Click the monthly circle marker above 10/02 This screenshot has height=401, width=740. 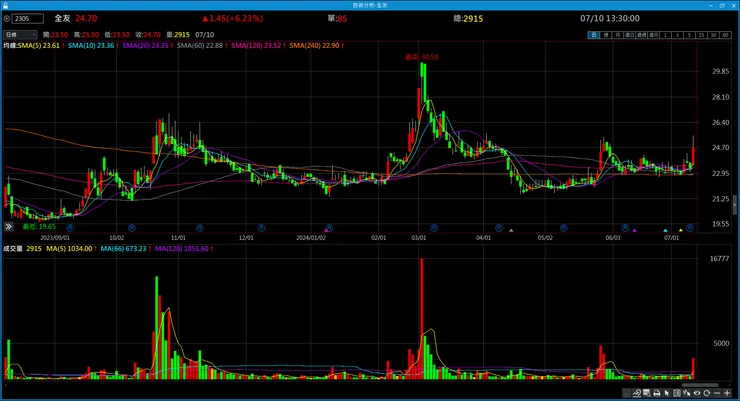(132, 228)
